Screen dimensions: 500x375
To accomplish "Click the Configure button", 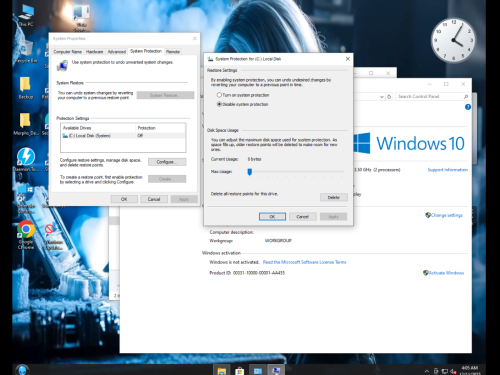I will [x=167, y=162].
